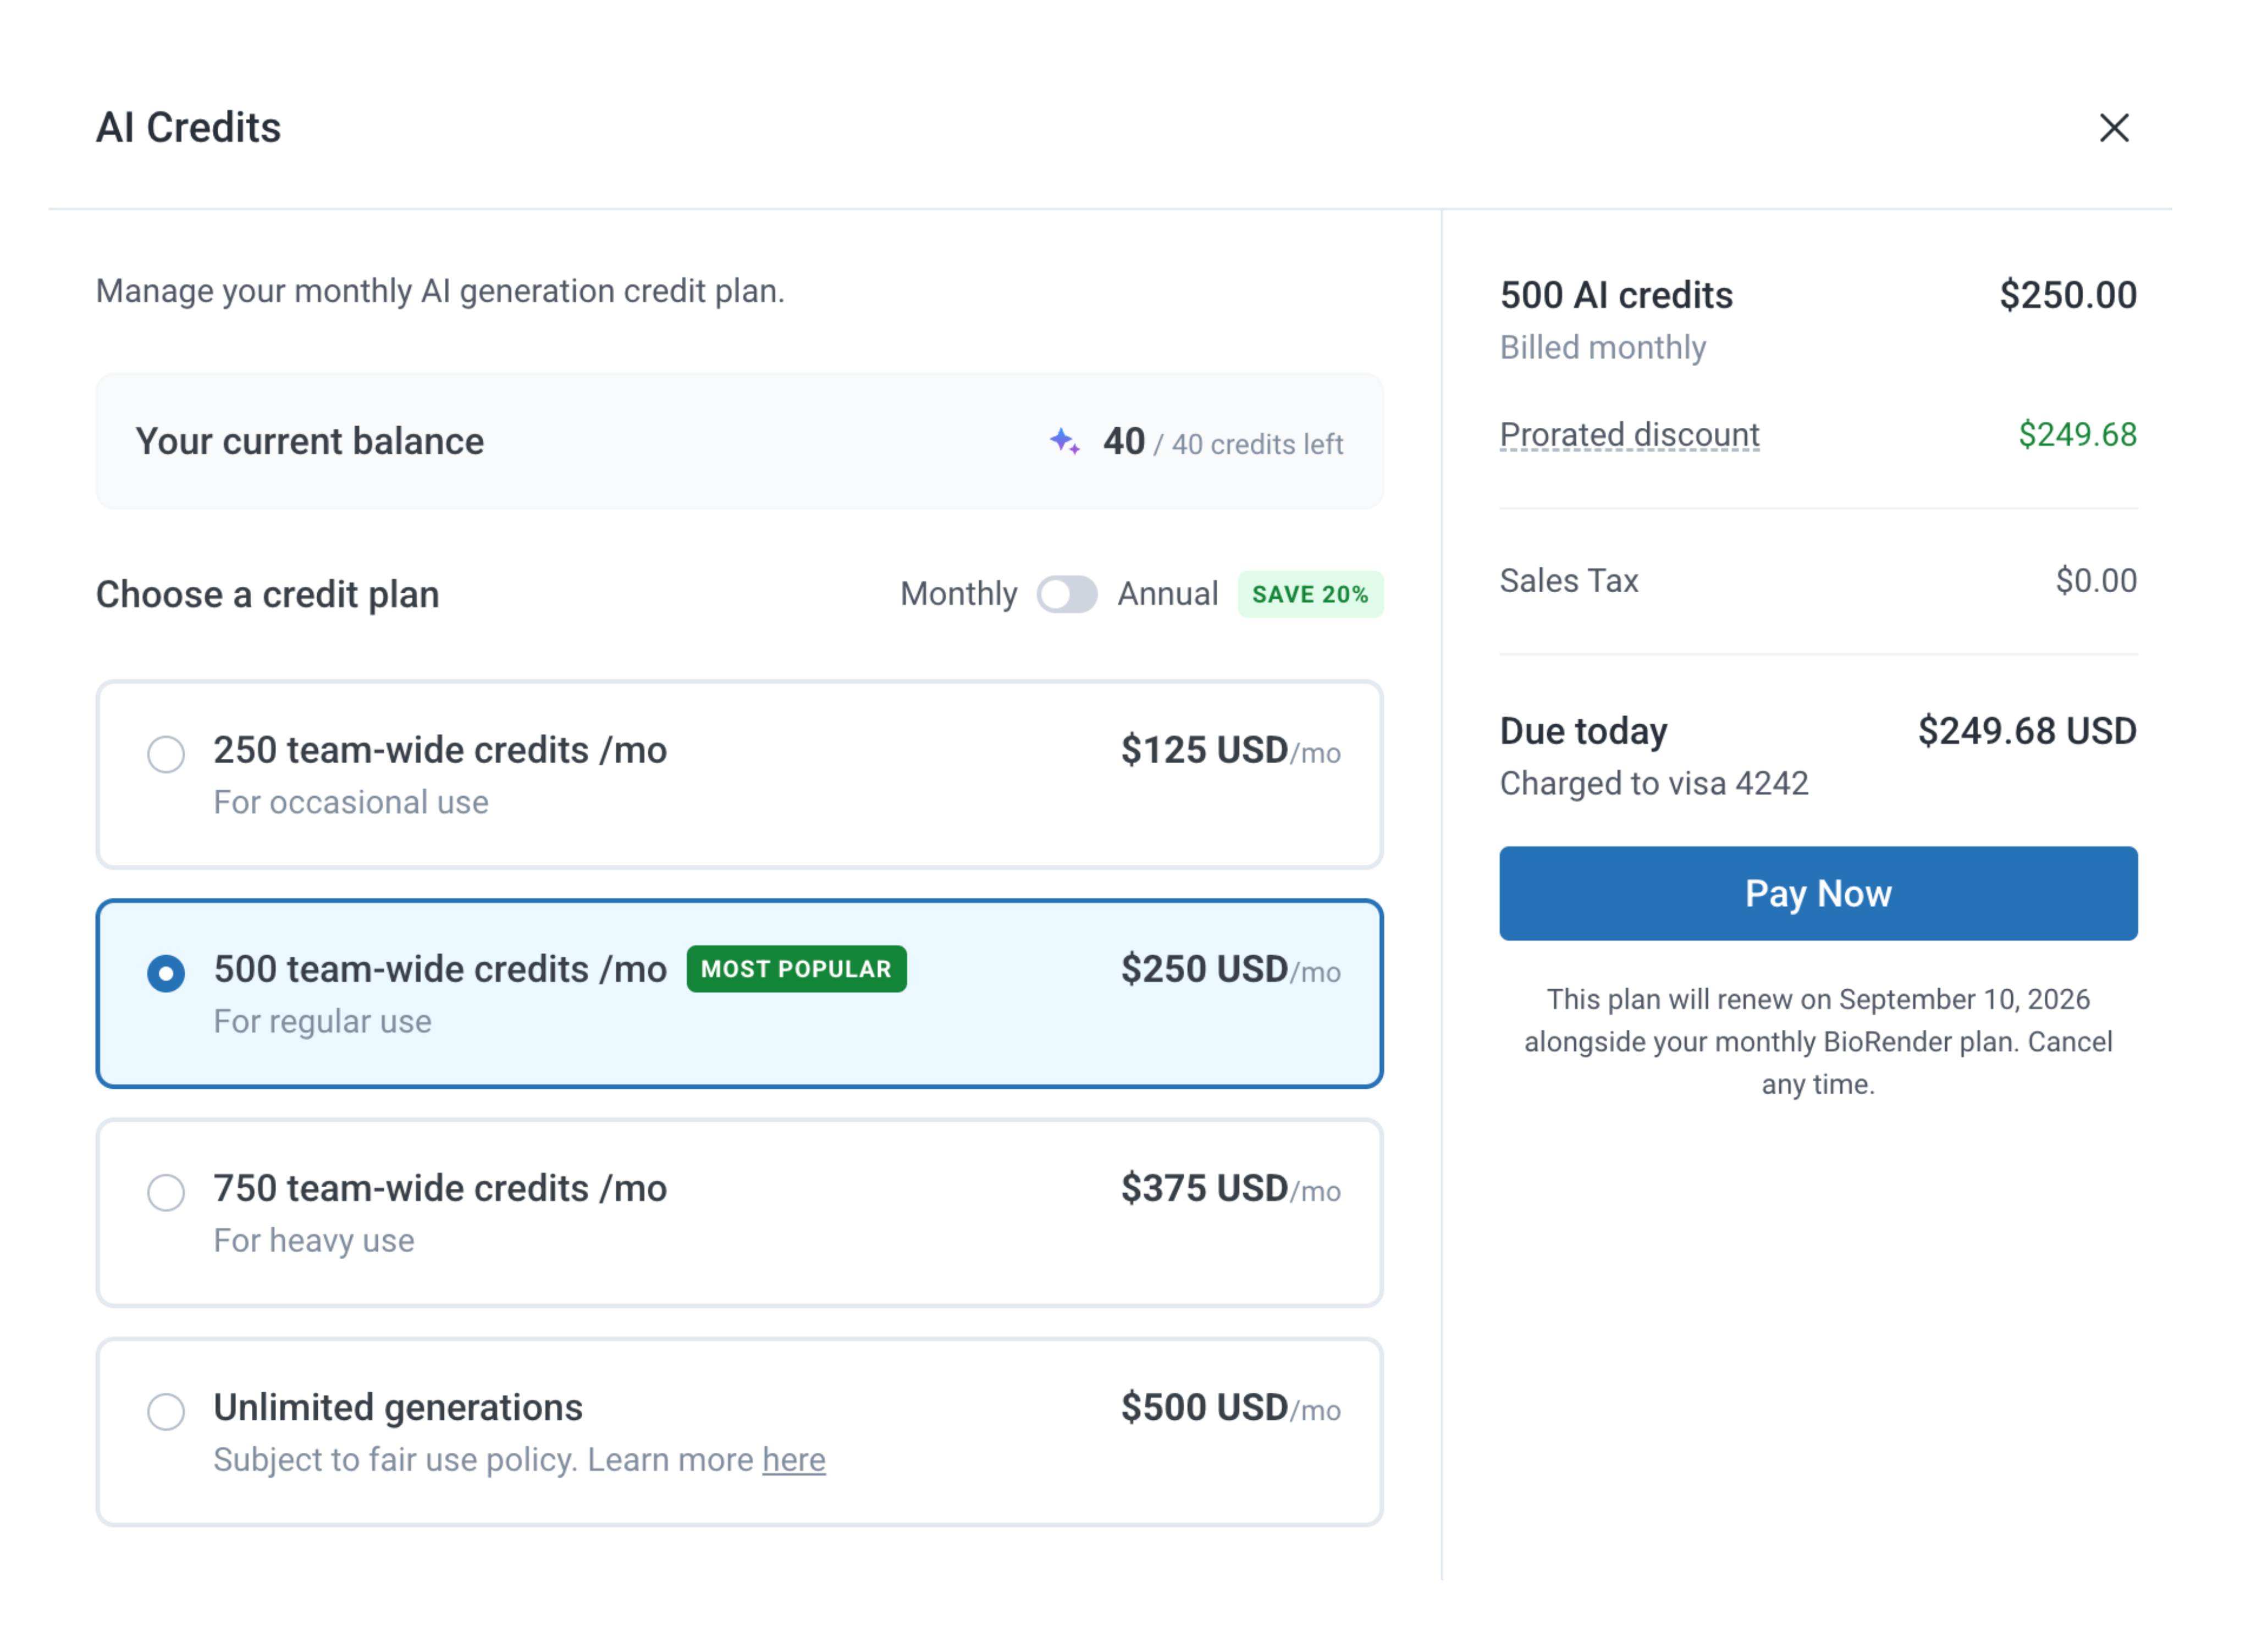Select the $125 USD/mo plan card
2268x1637 pixels.
(x=739, y=775)
